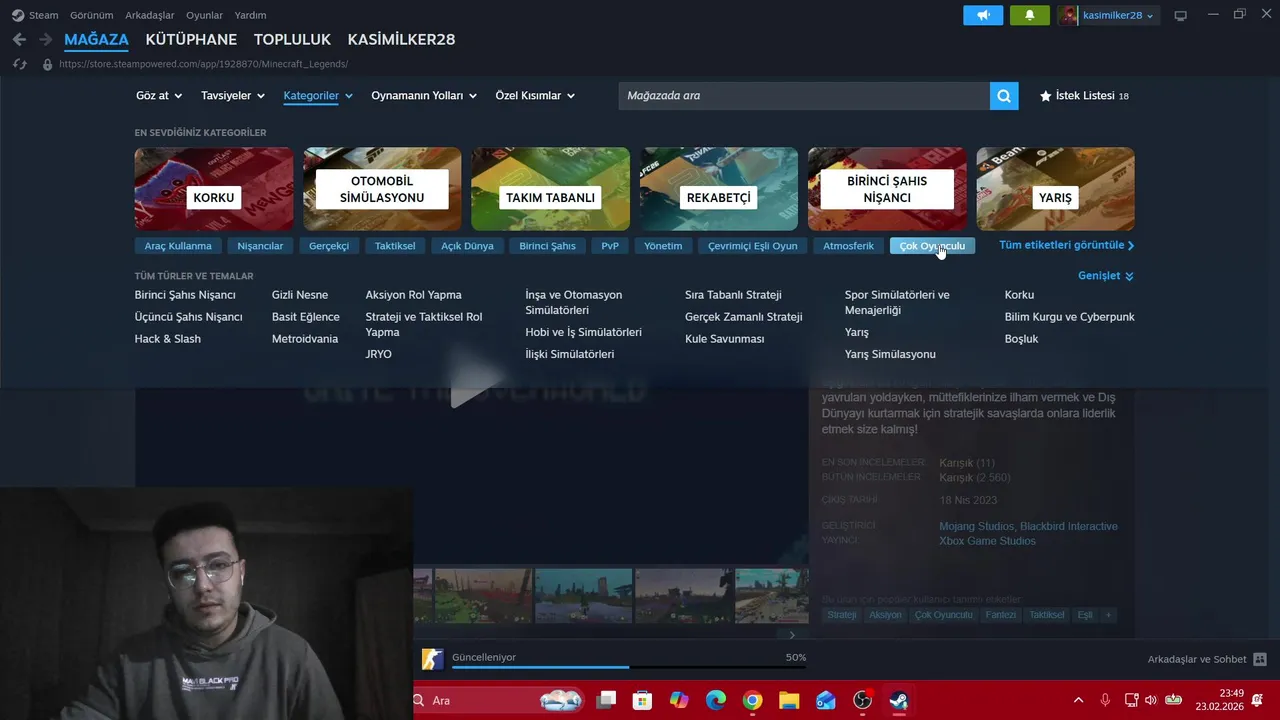Click the microphone tray icon
1280x720 pixels.
click(1105, 700)
